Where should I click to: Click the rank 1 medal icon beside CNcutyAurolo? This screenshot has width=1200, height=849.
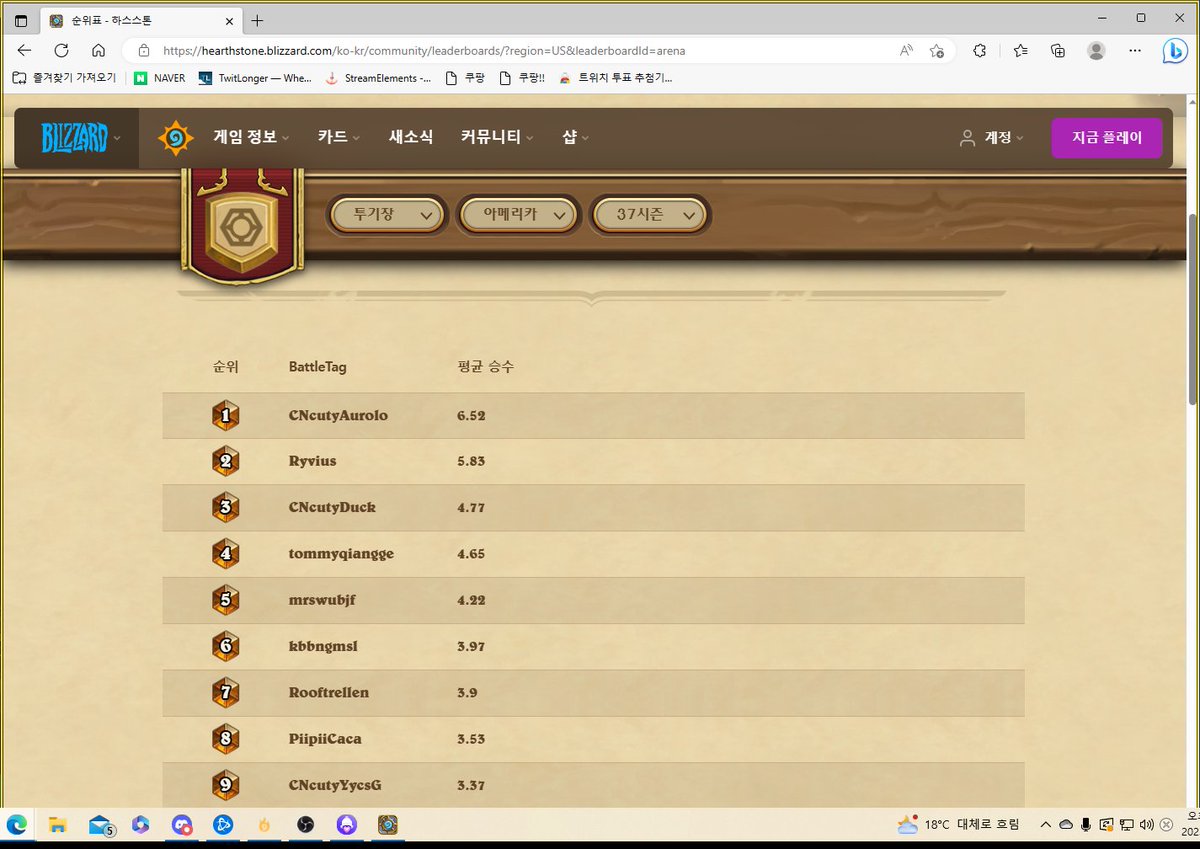point(225,415)
